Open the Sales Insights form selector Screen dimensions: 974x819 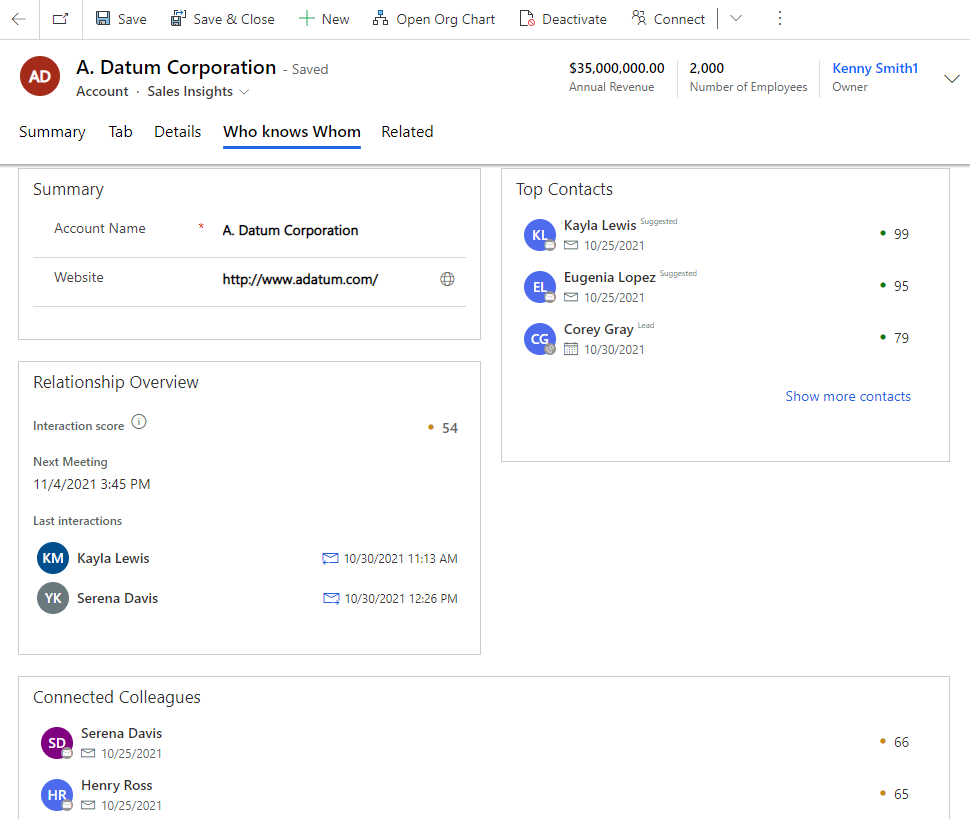[x=198, y=91]
